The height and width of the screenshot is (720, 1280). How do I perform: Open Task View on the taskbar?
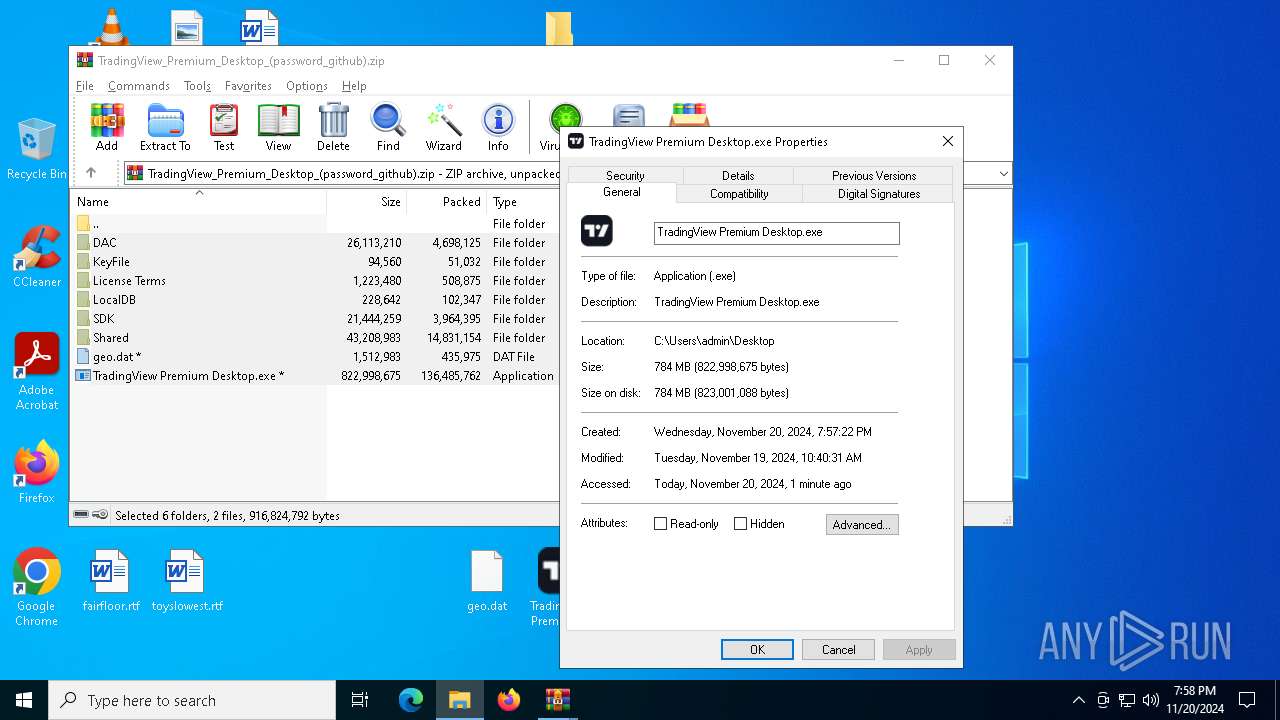point(360,700)
